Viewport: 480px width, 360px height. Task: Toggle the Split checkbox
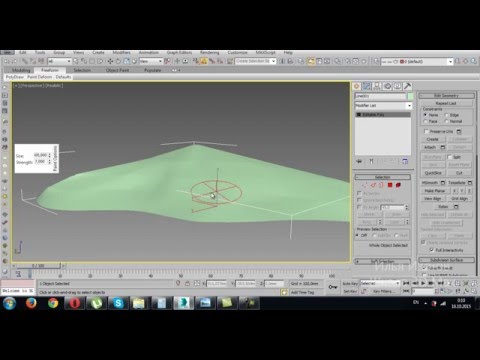[x=450, y=157]
